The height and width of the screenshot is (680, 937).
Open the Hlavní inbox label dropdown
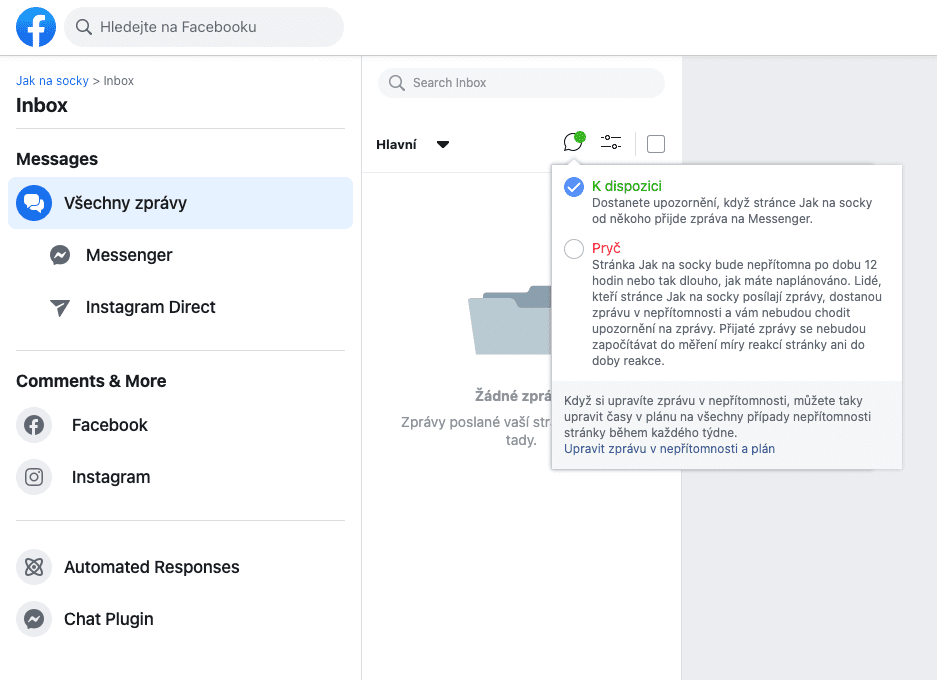tap(397, 145)
